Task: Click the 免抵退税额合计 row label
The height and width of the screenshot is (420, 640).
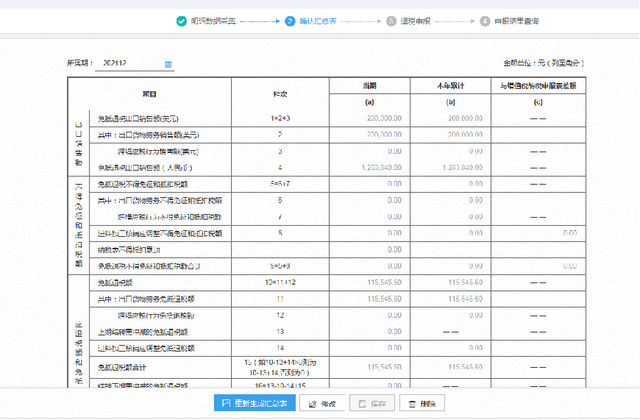Action: 122,368
